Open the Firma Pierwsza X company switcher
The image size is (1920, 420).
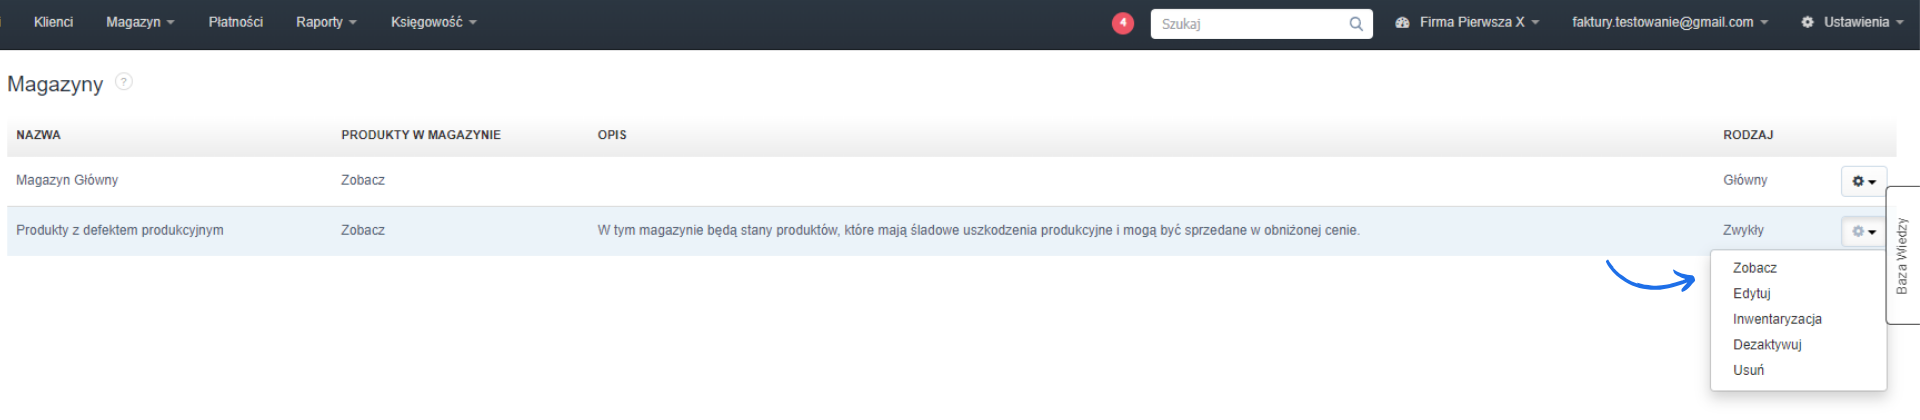[x=1467, y=22]
